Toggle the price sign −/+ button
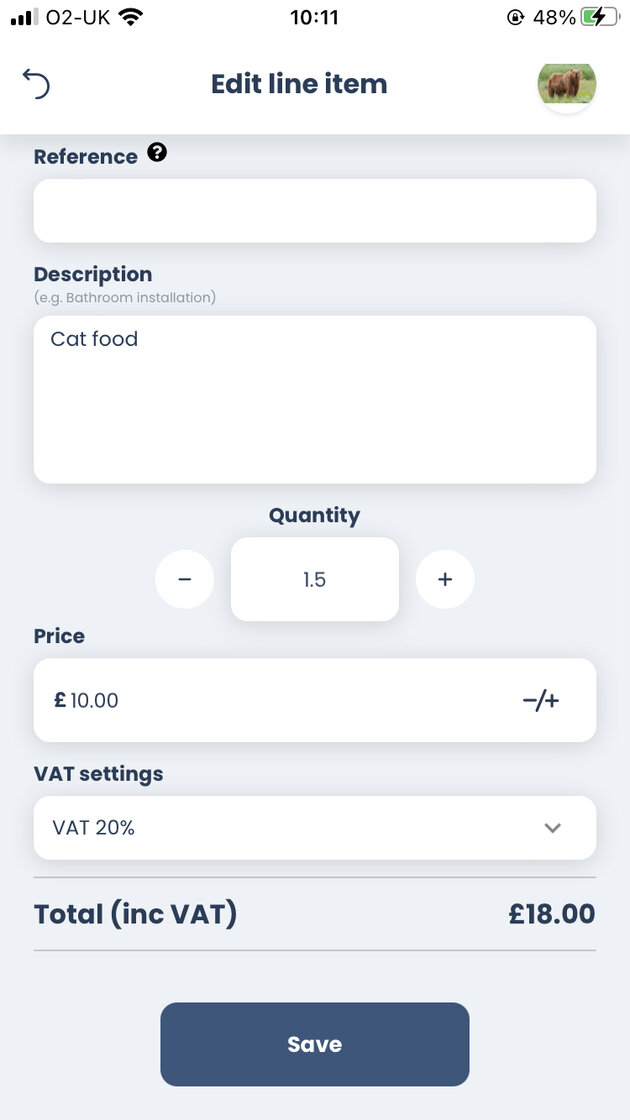630x1120 pixels. coord(541,701)
